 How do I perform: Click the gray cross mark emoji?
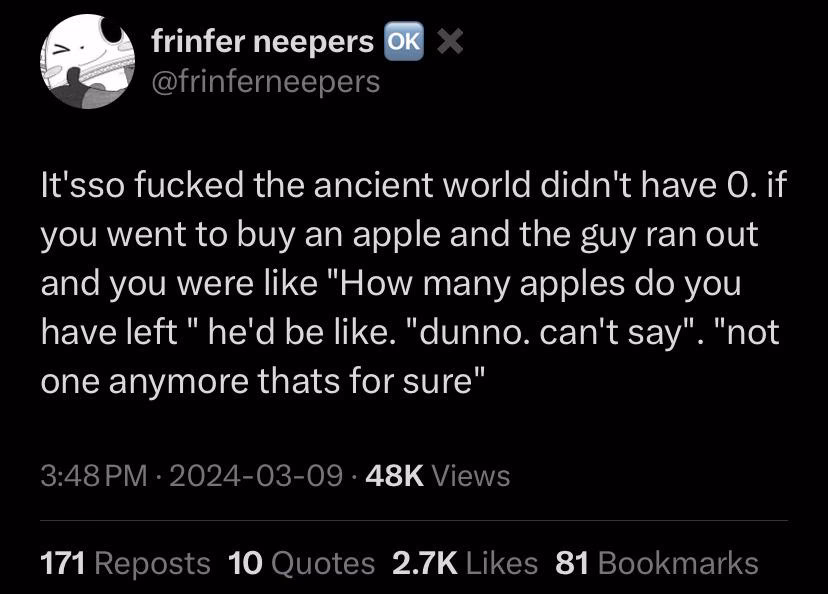coord(450,42)
